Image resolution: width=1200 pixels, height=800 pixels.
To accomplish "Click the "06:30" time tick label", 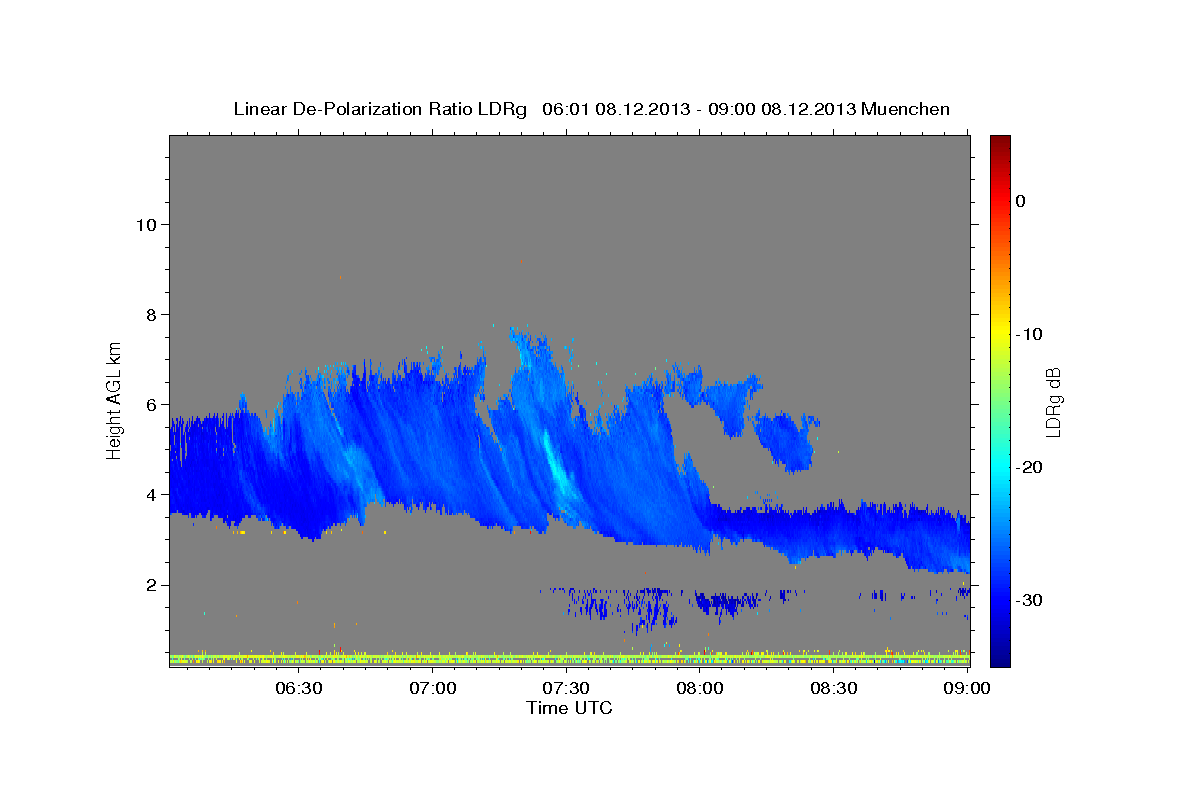I will click(x=299, y=688).
